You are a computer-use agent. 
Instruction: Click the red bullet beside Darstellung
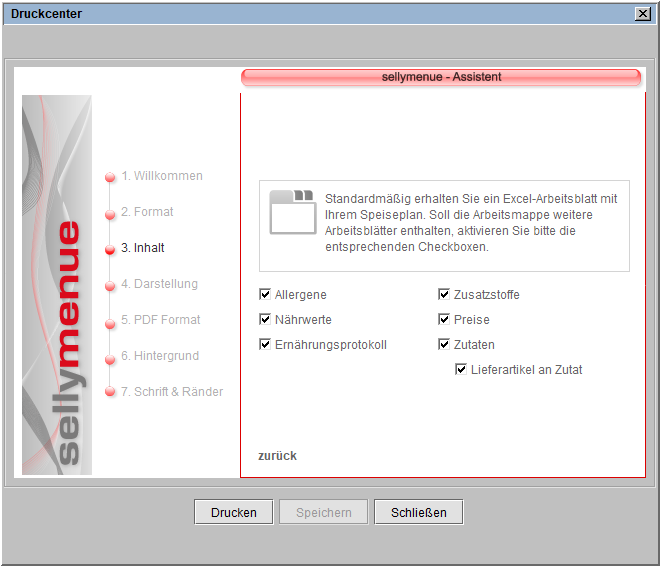110,286
